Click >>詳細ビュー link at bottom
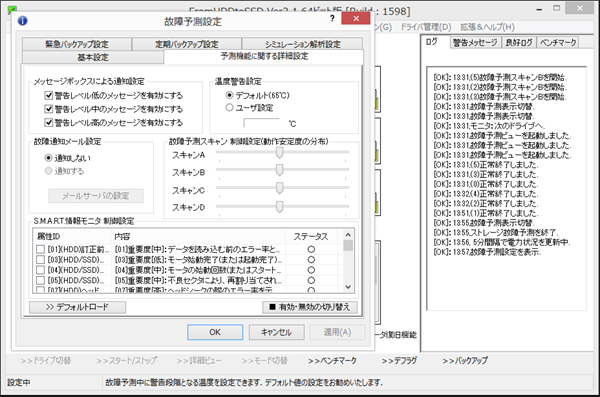 click(199, 361)
